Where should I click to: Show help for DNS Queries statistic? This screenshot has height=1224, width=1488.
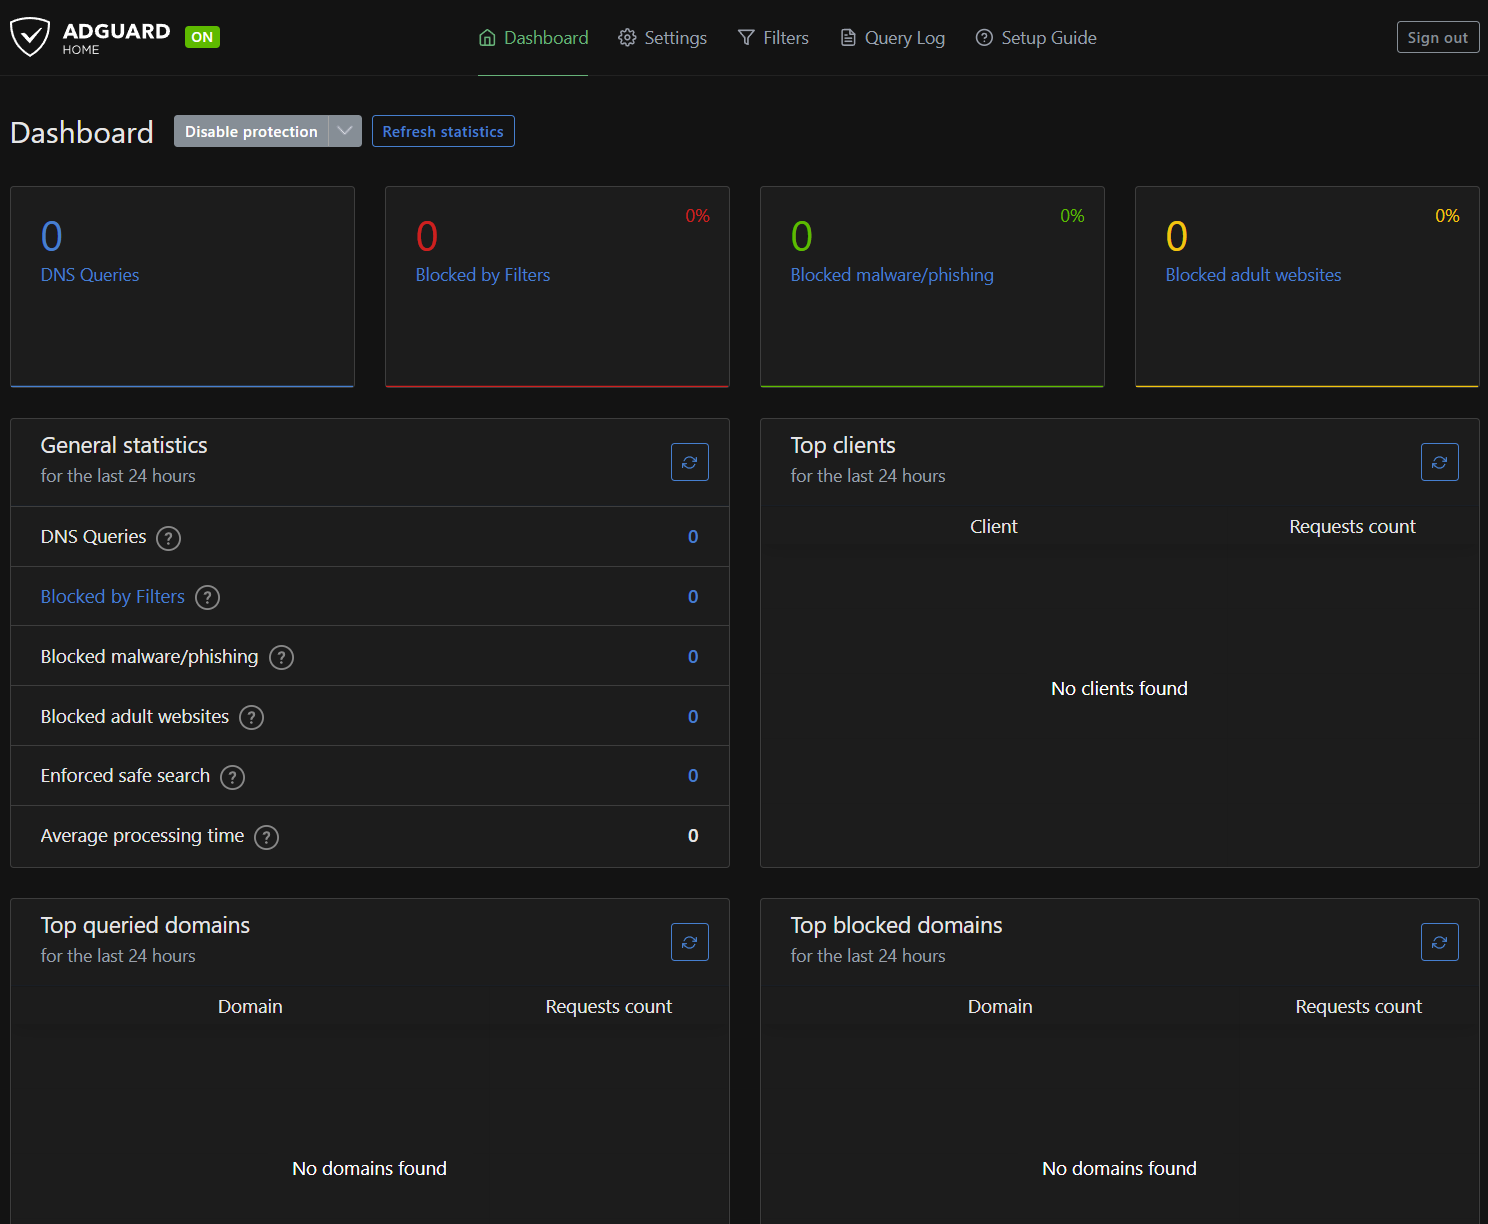pos(169,538)
